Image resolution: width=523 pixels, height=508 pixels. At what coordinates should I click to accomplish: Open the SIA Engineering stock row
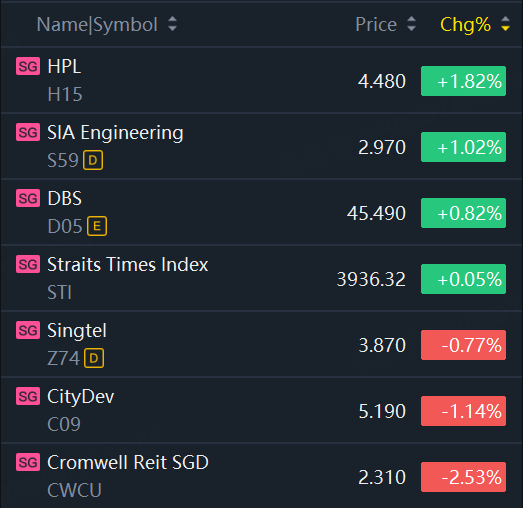pyautogui.click(x=262, y=146)
